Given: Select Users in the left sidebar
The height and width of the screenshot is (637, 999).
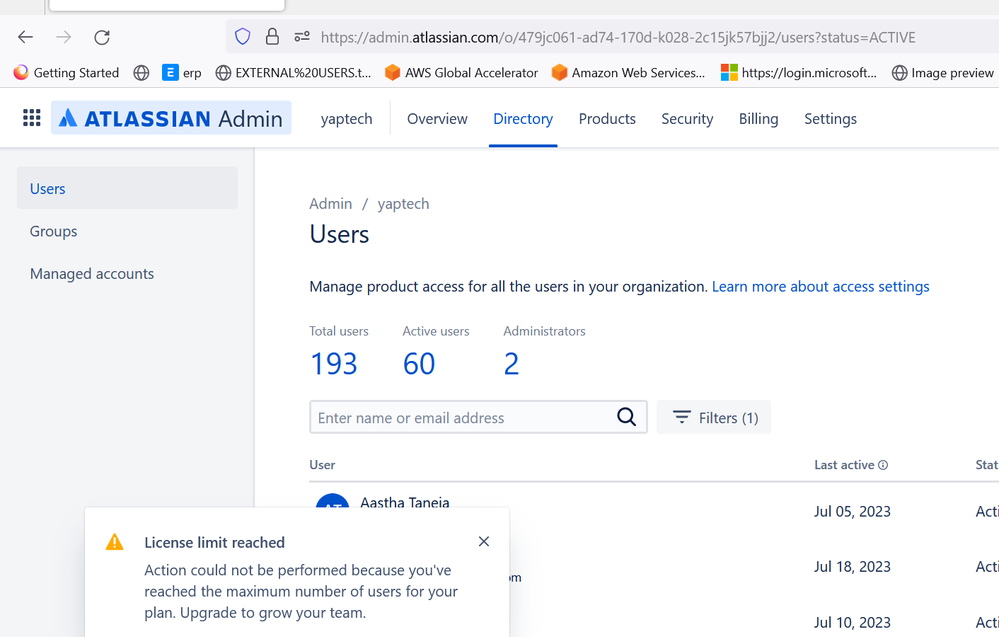Looking at the screenshot, I should click(x=127, y=188).
